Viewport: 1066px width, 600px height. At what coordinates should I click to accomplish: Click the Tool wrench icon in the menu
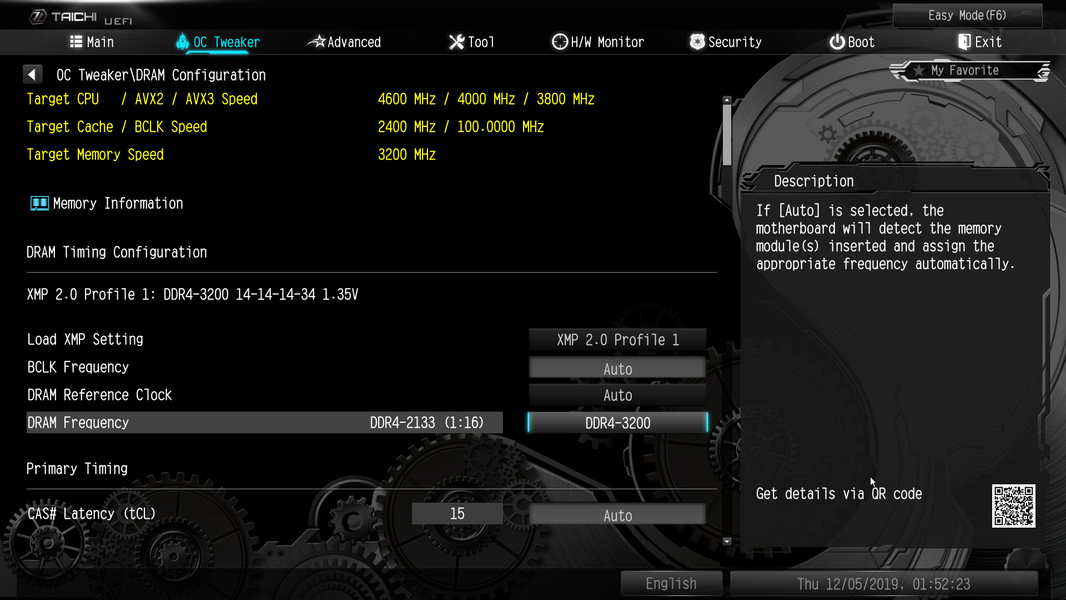[x=456, y=42]
